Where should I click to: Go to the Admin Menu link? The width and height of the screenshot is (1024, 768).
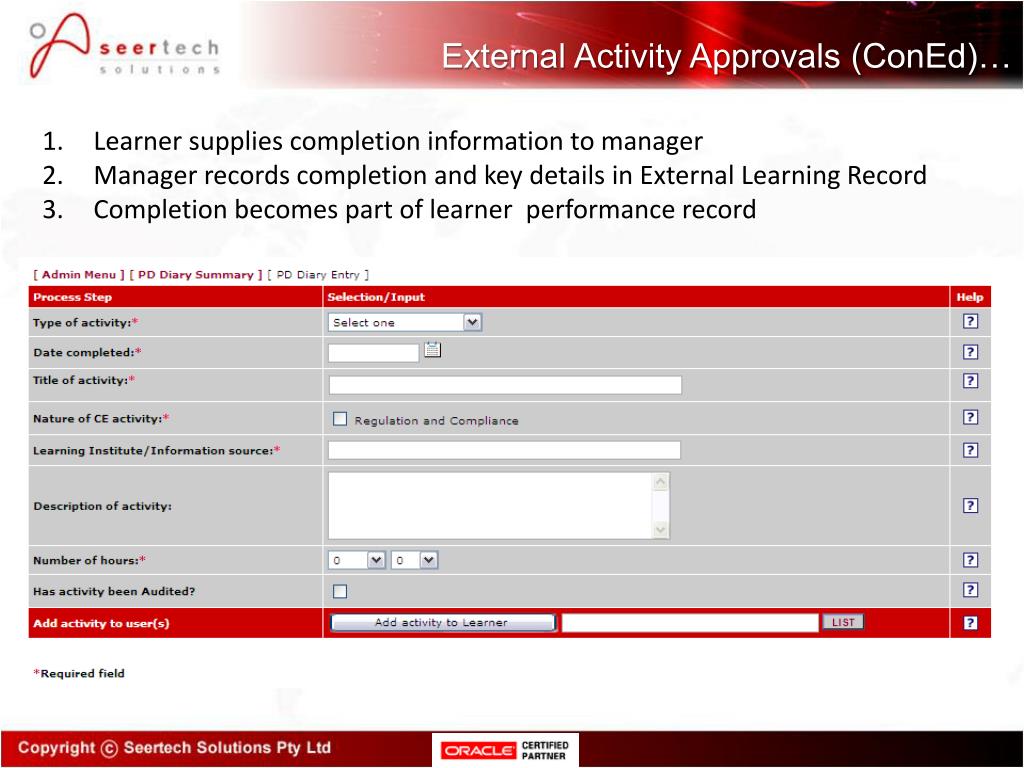[x=79, y=275]
